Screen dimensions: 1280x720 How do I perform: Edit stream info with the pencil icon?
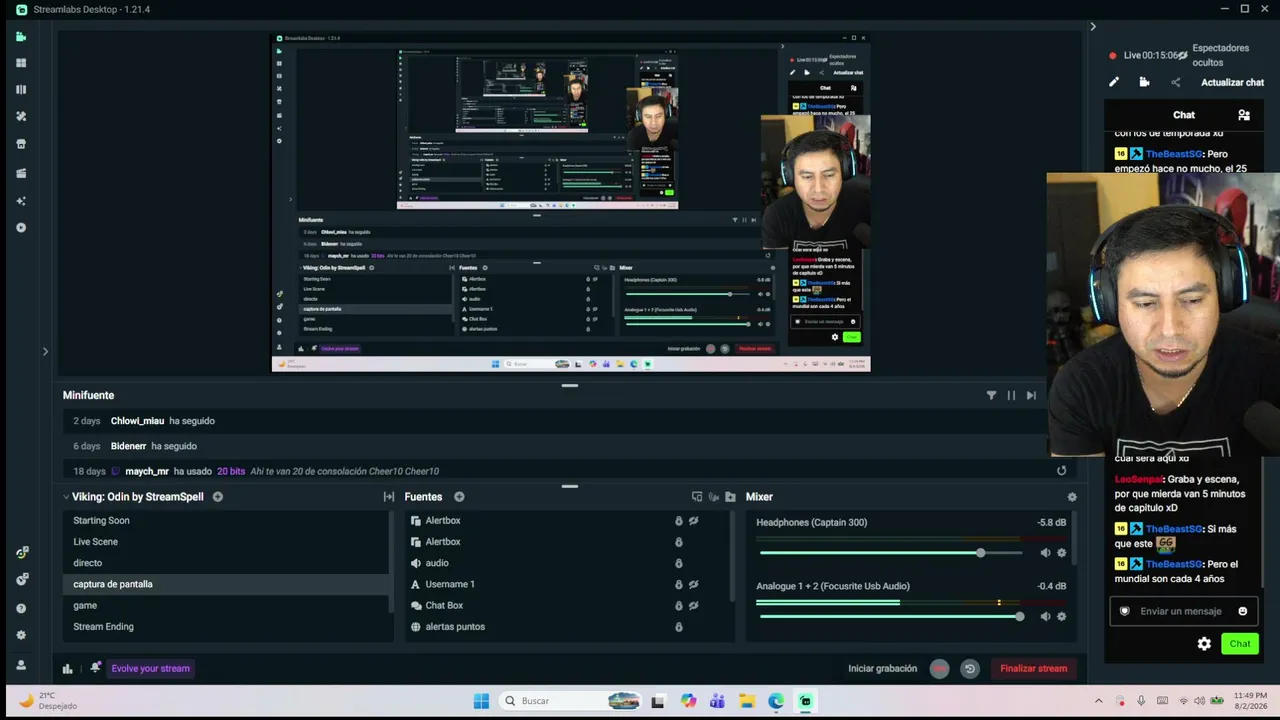coord(1114,82)
